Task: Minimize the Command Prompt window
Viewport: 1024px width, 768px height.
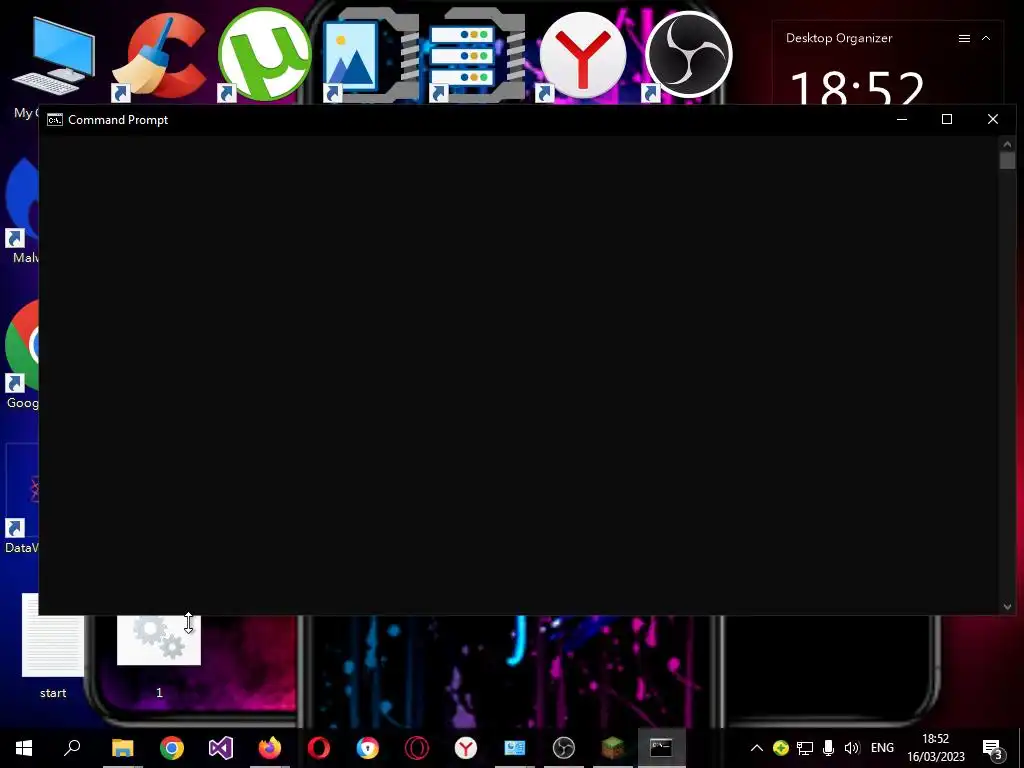Action: 902,120
